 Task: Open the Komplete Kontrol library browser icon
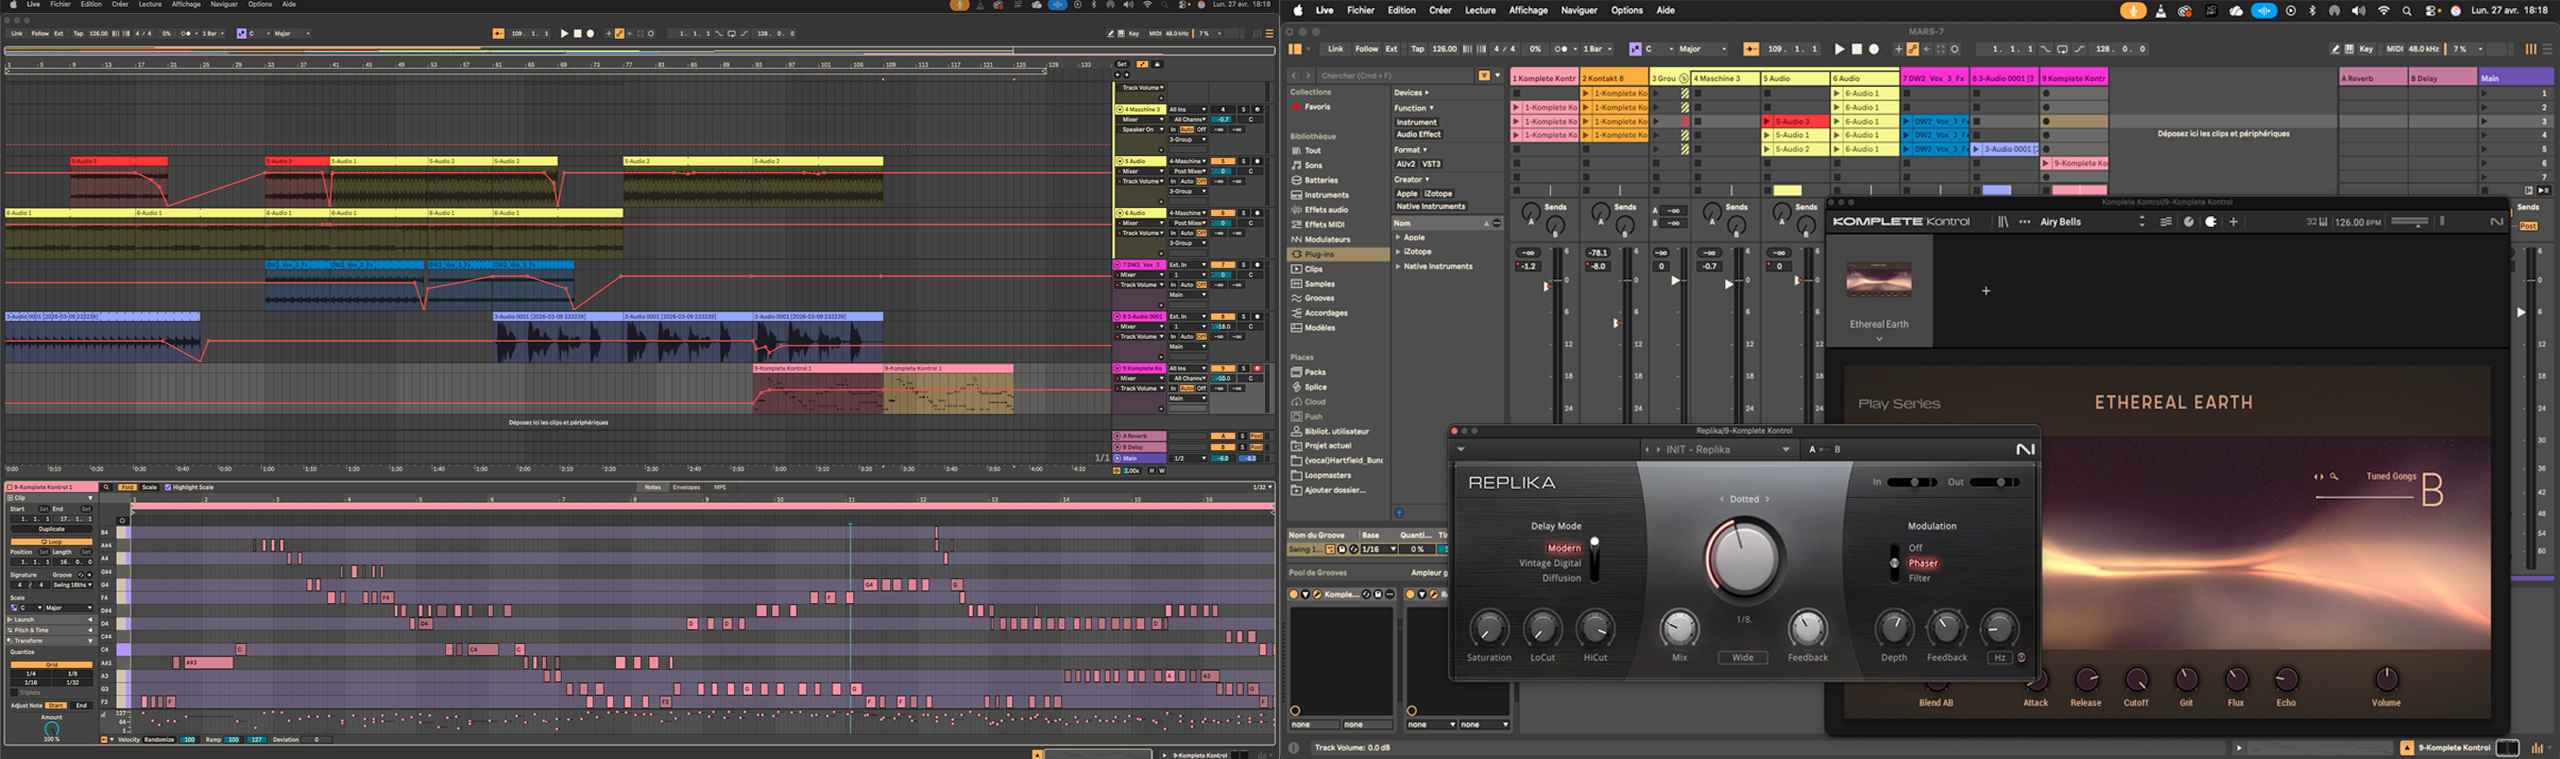coord(2003,222)
